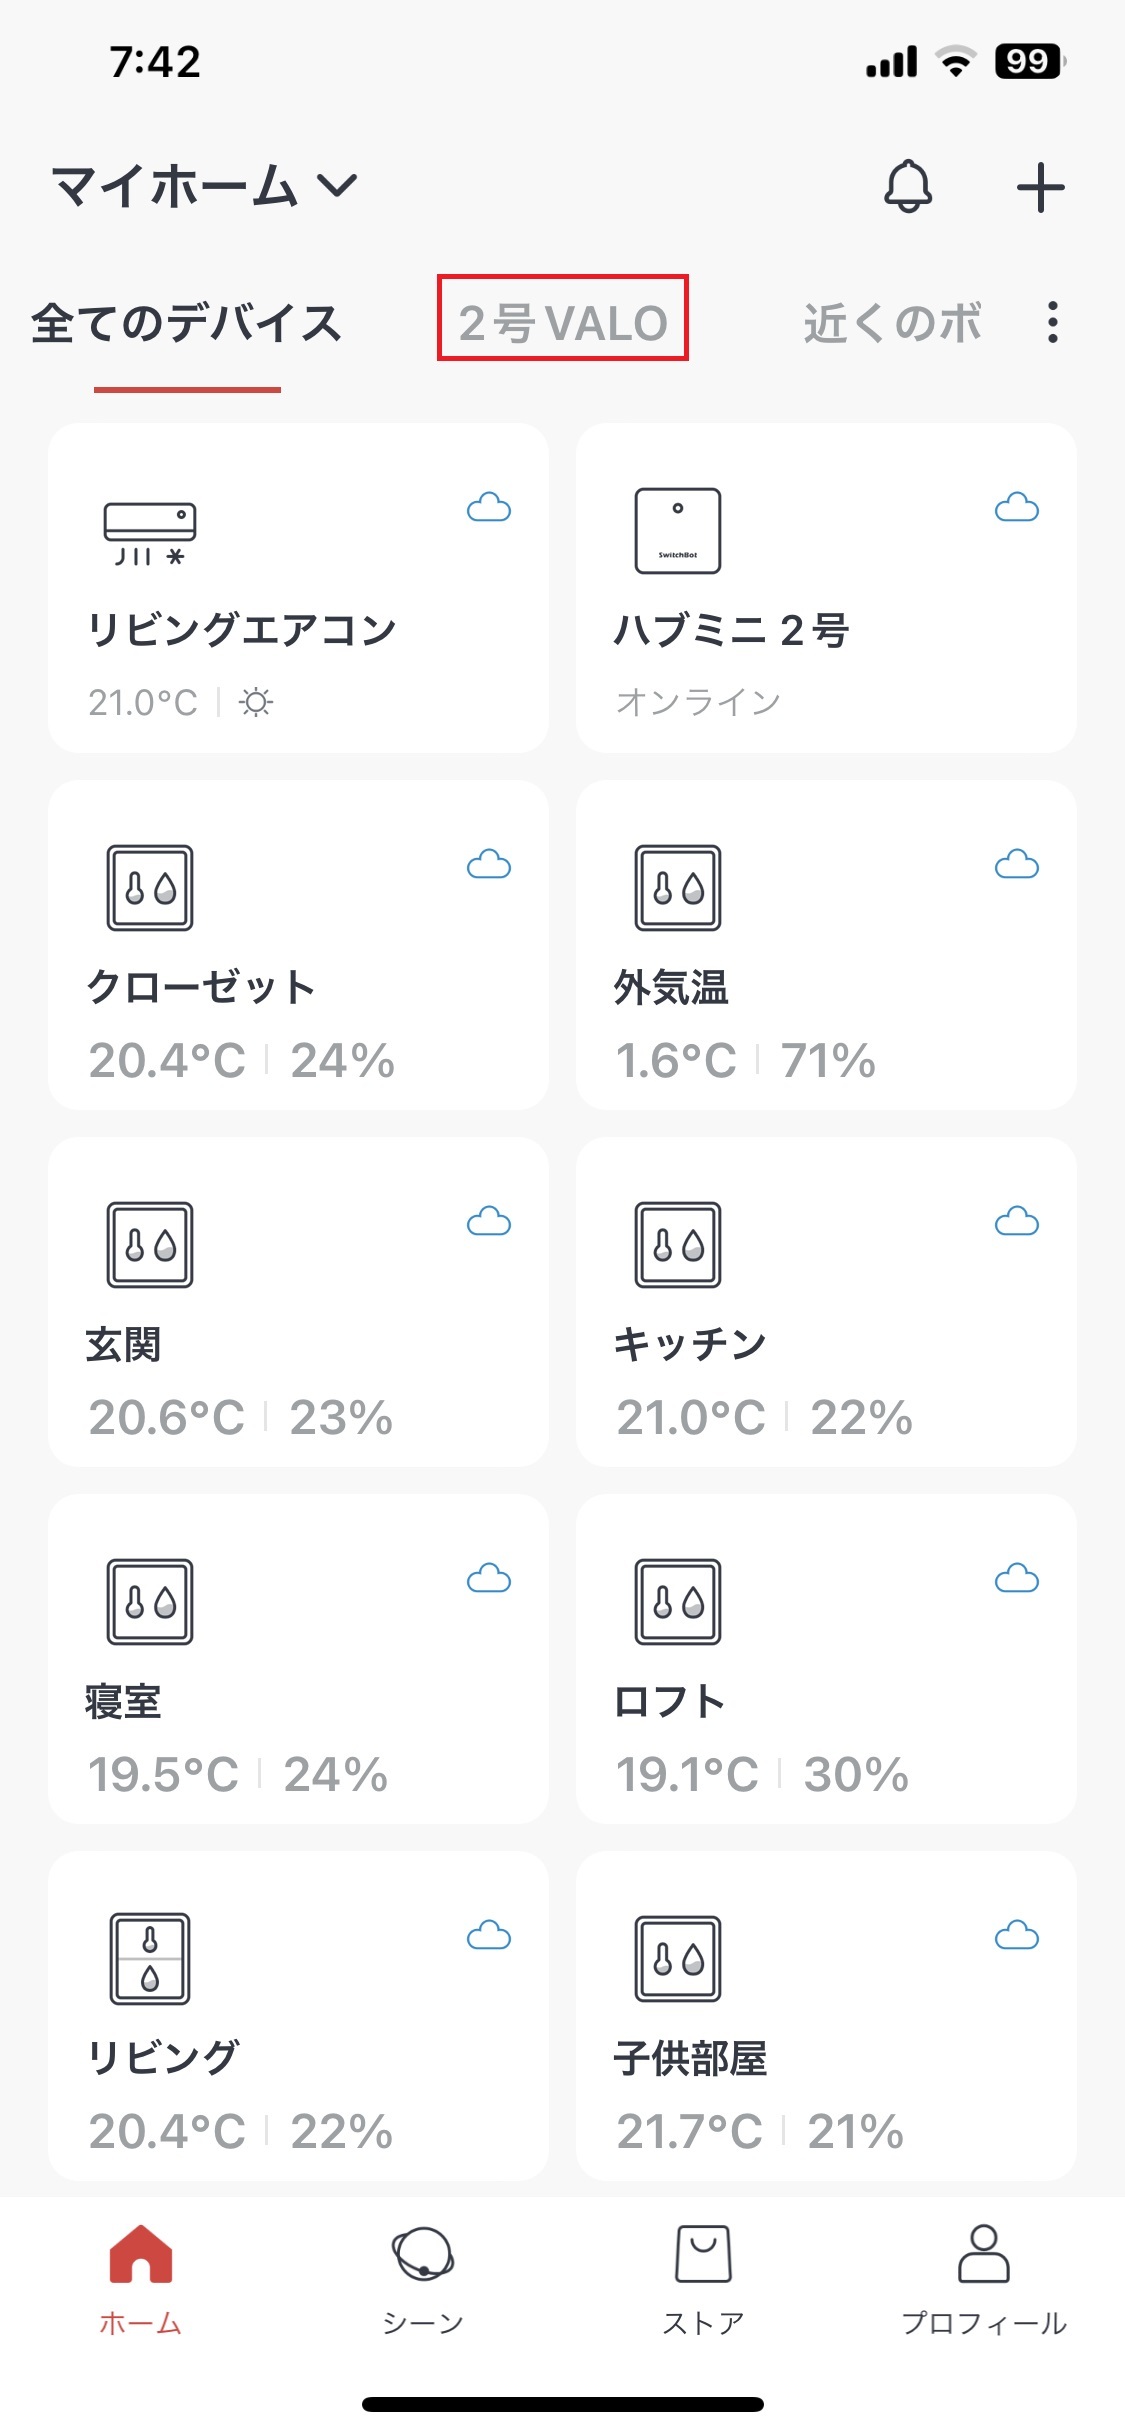Open the キッチン sensor card
Screen dimensions: 1125x2436
coord(826,1302)
